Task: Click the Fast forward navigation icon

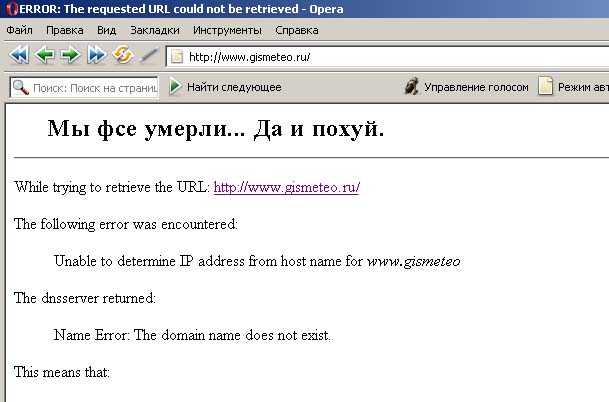Action: point(96,55)
